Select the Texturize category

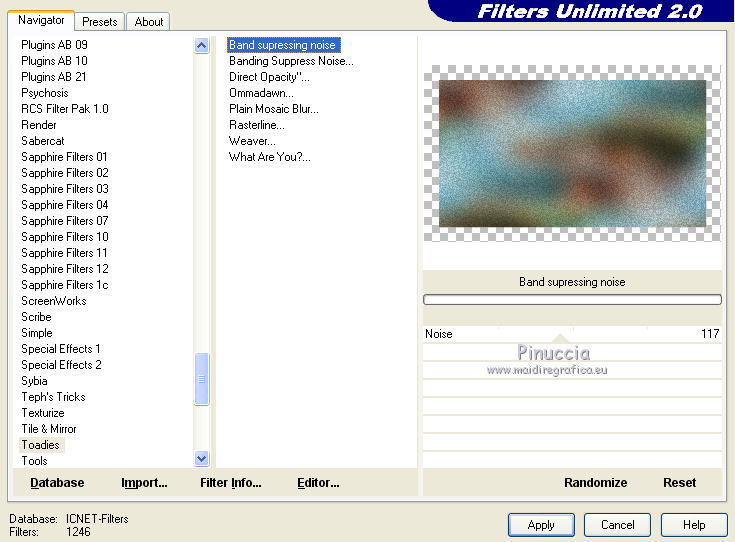[x=43, y=413]
